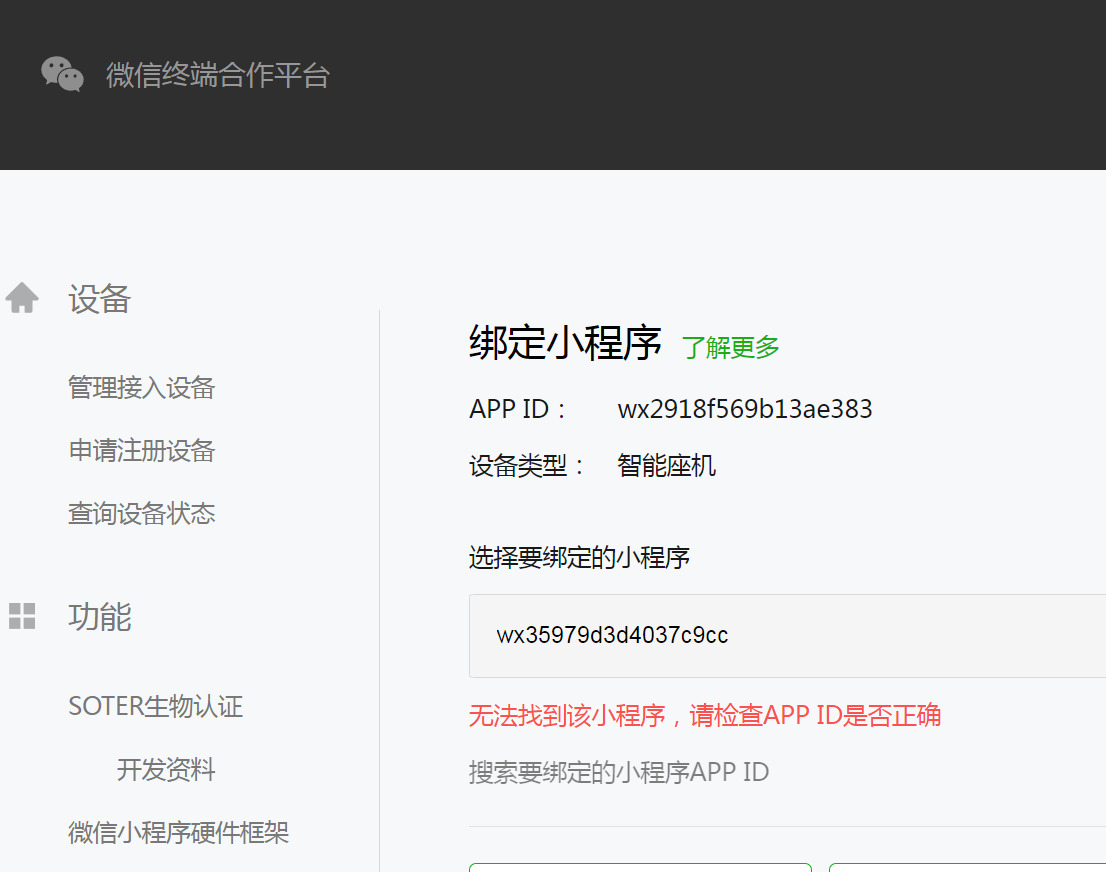Open 微信终端合作平台 header title
The width and height of the screenshot is (1106, 872).
(218, 75)
